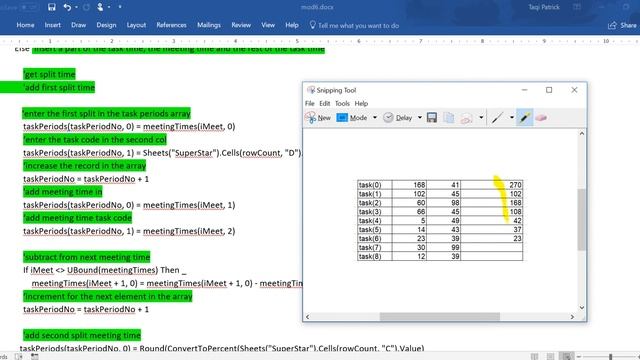Click the Touch/Mouse mode icon
The height and width of the screenshot is (360, 640).
pyautogui.click(x=100, y=7)
